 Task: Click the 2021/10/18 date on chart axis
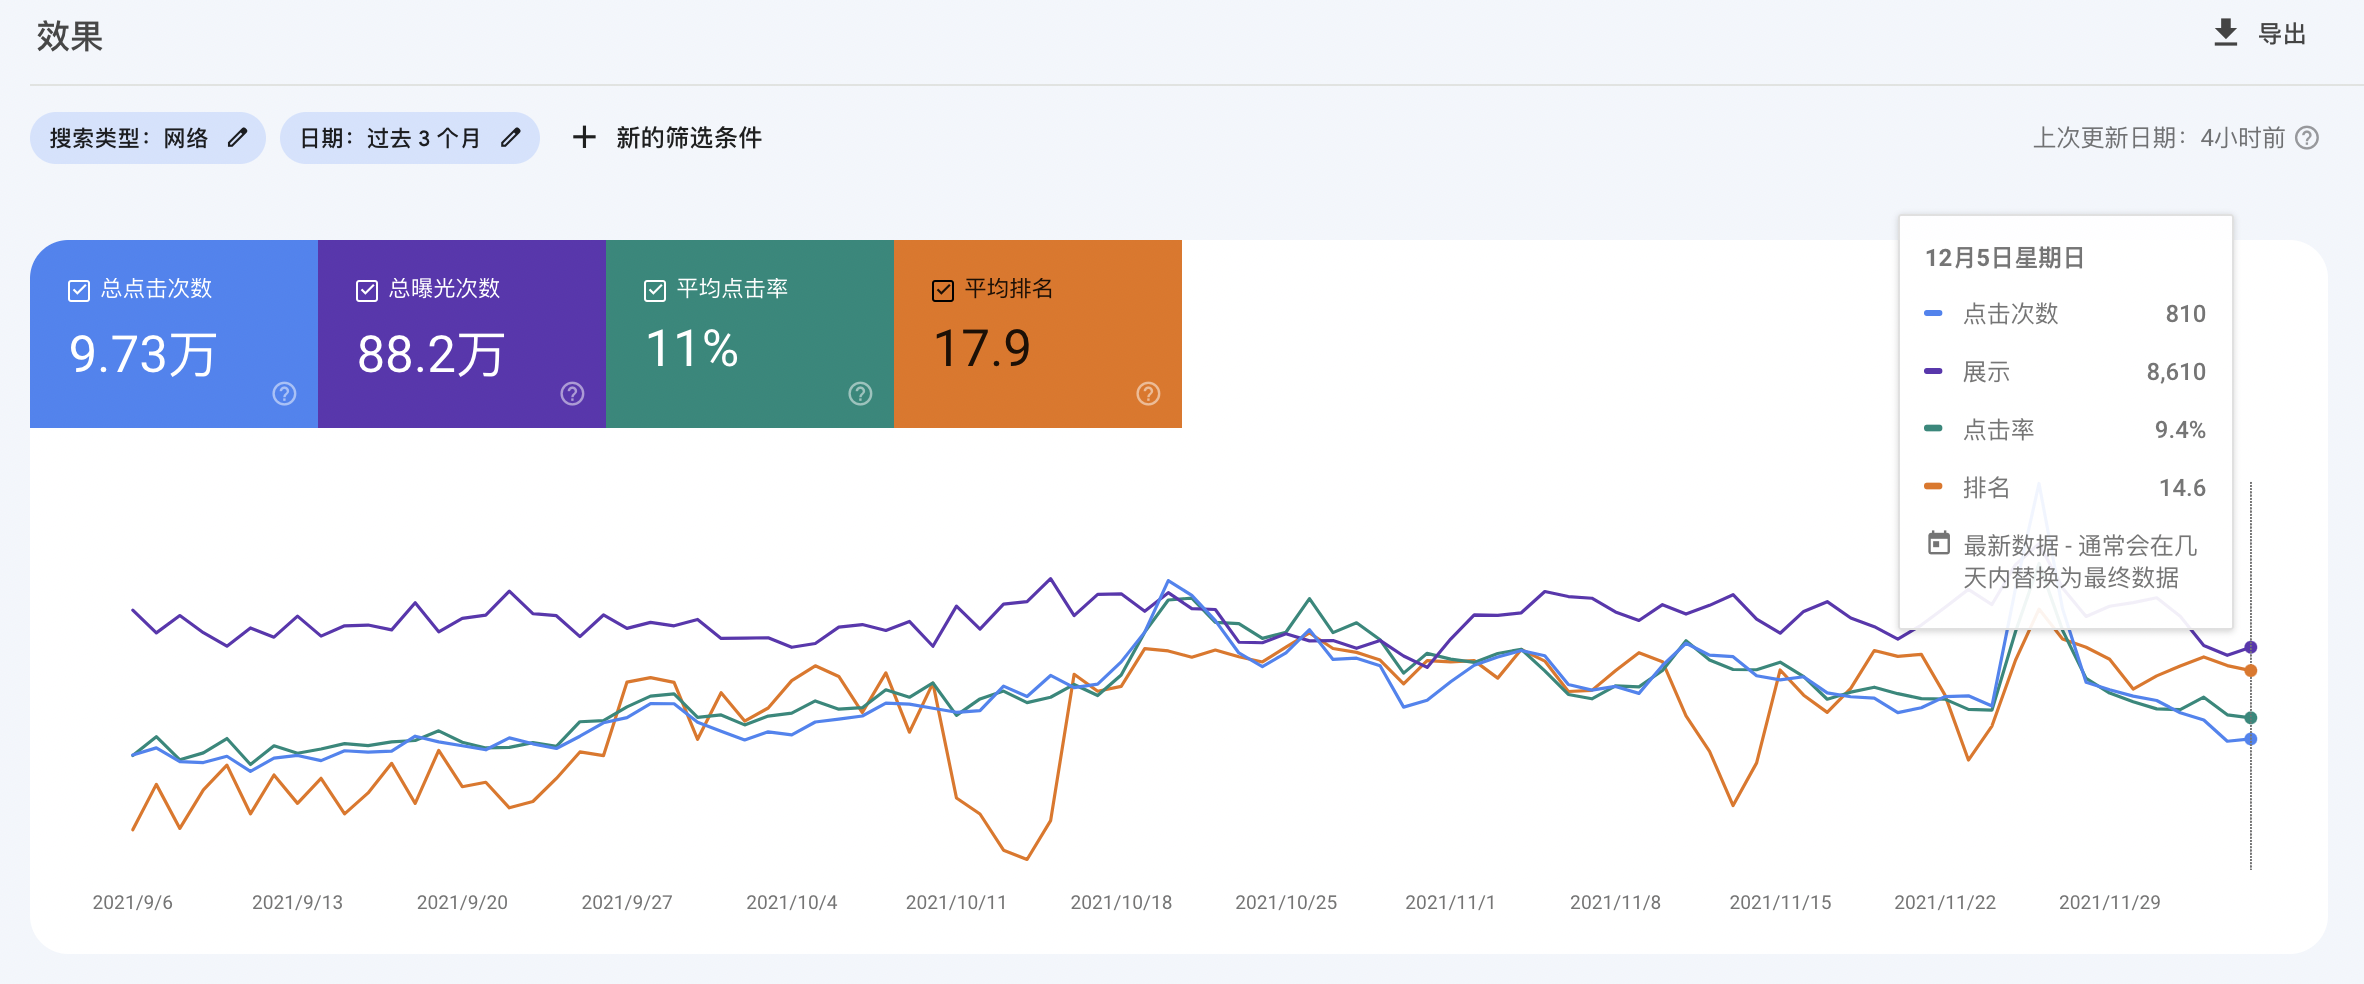(1121, 902)
